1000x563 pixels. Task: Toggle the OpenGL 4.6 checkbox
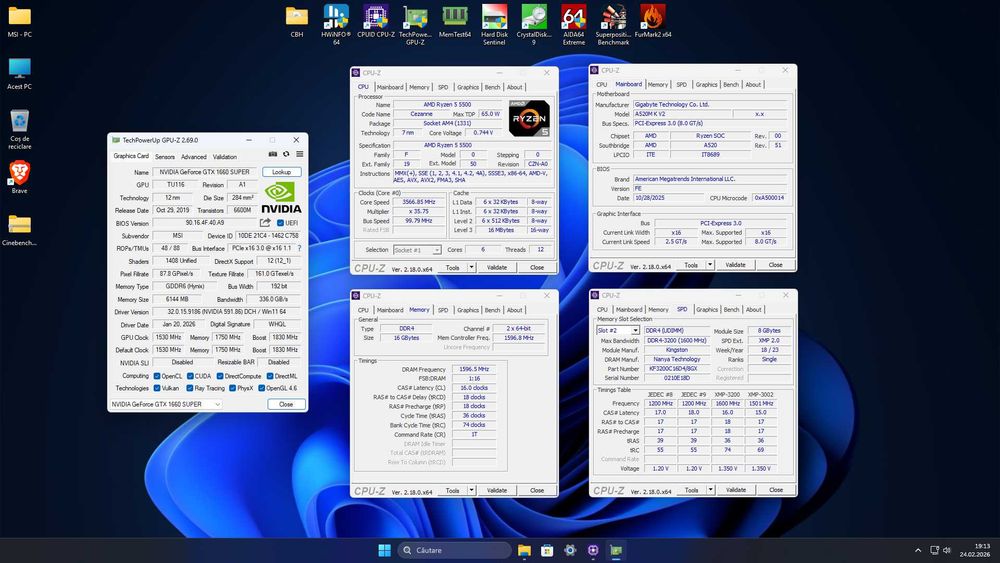(x=261, y=388)
